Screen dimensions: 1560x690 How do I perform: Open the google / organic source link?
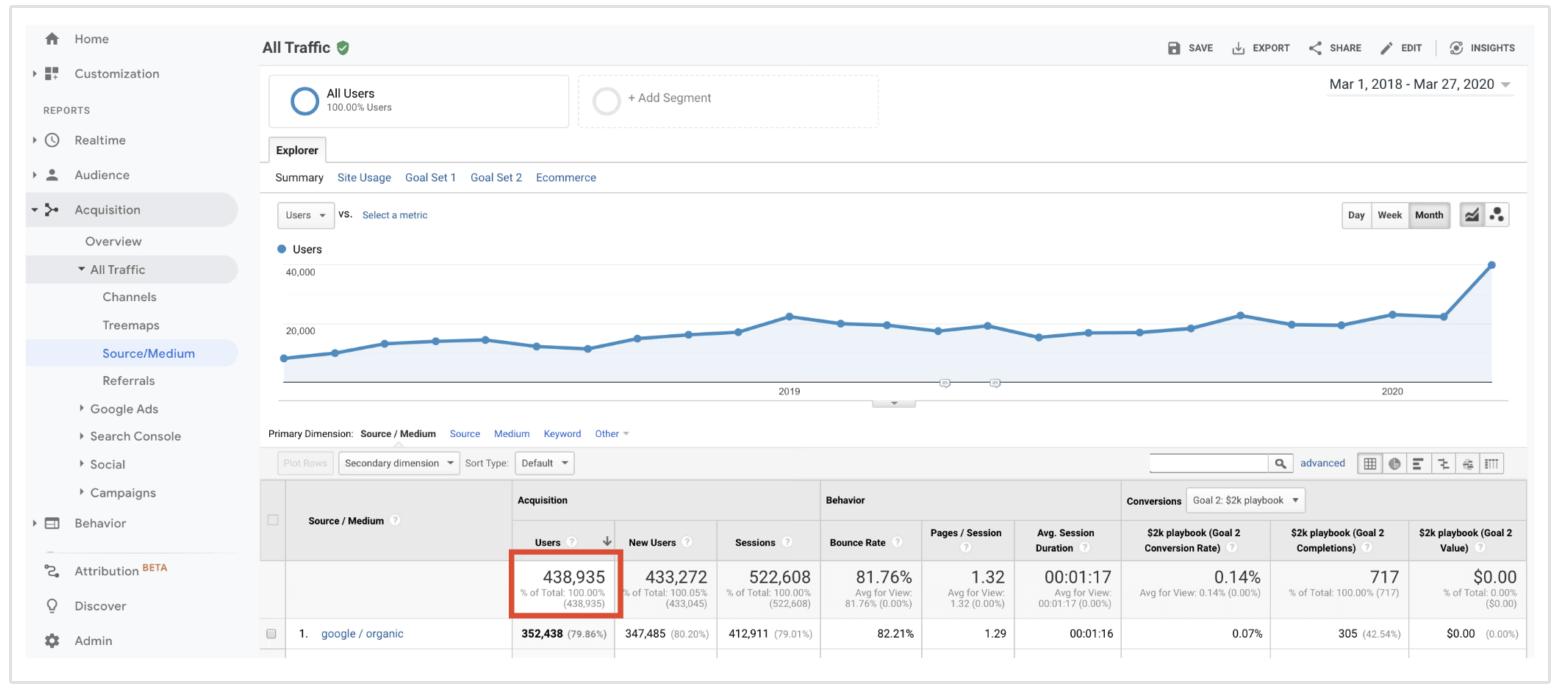(362, 634)
